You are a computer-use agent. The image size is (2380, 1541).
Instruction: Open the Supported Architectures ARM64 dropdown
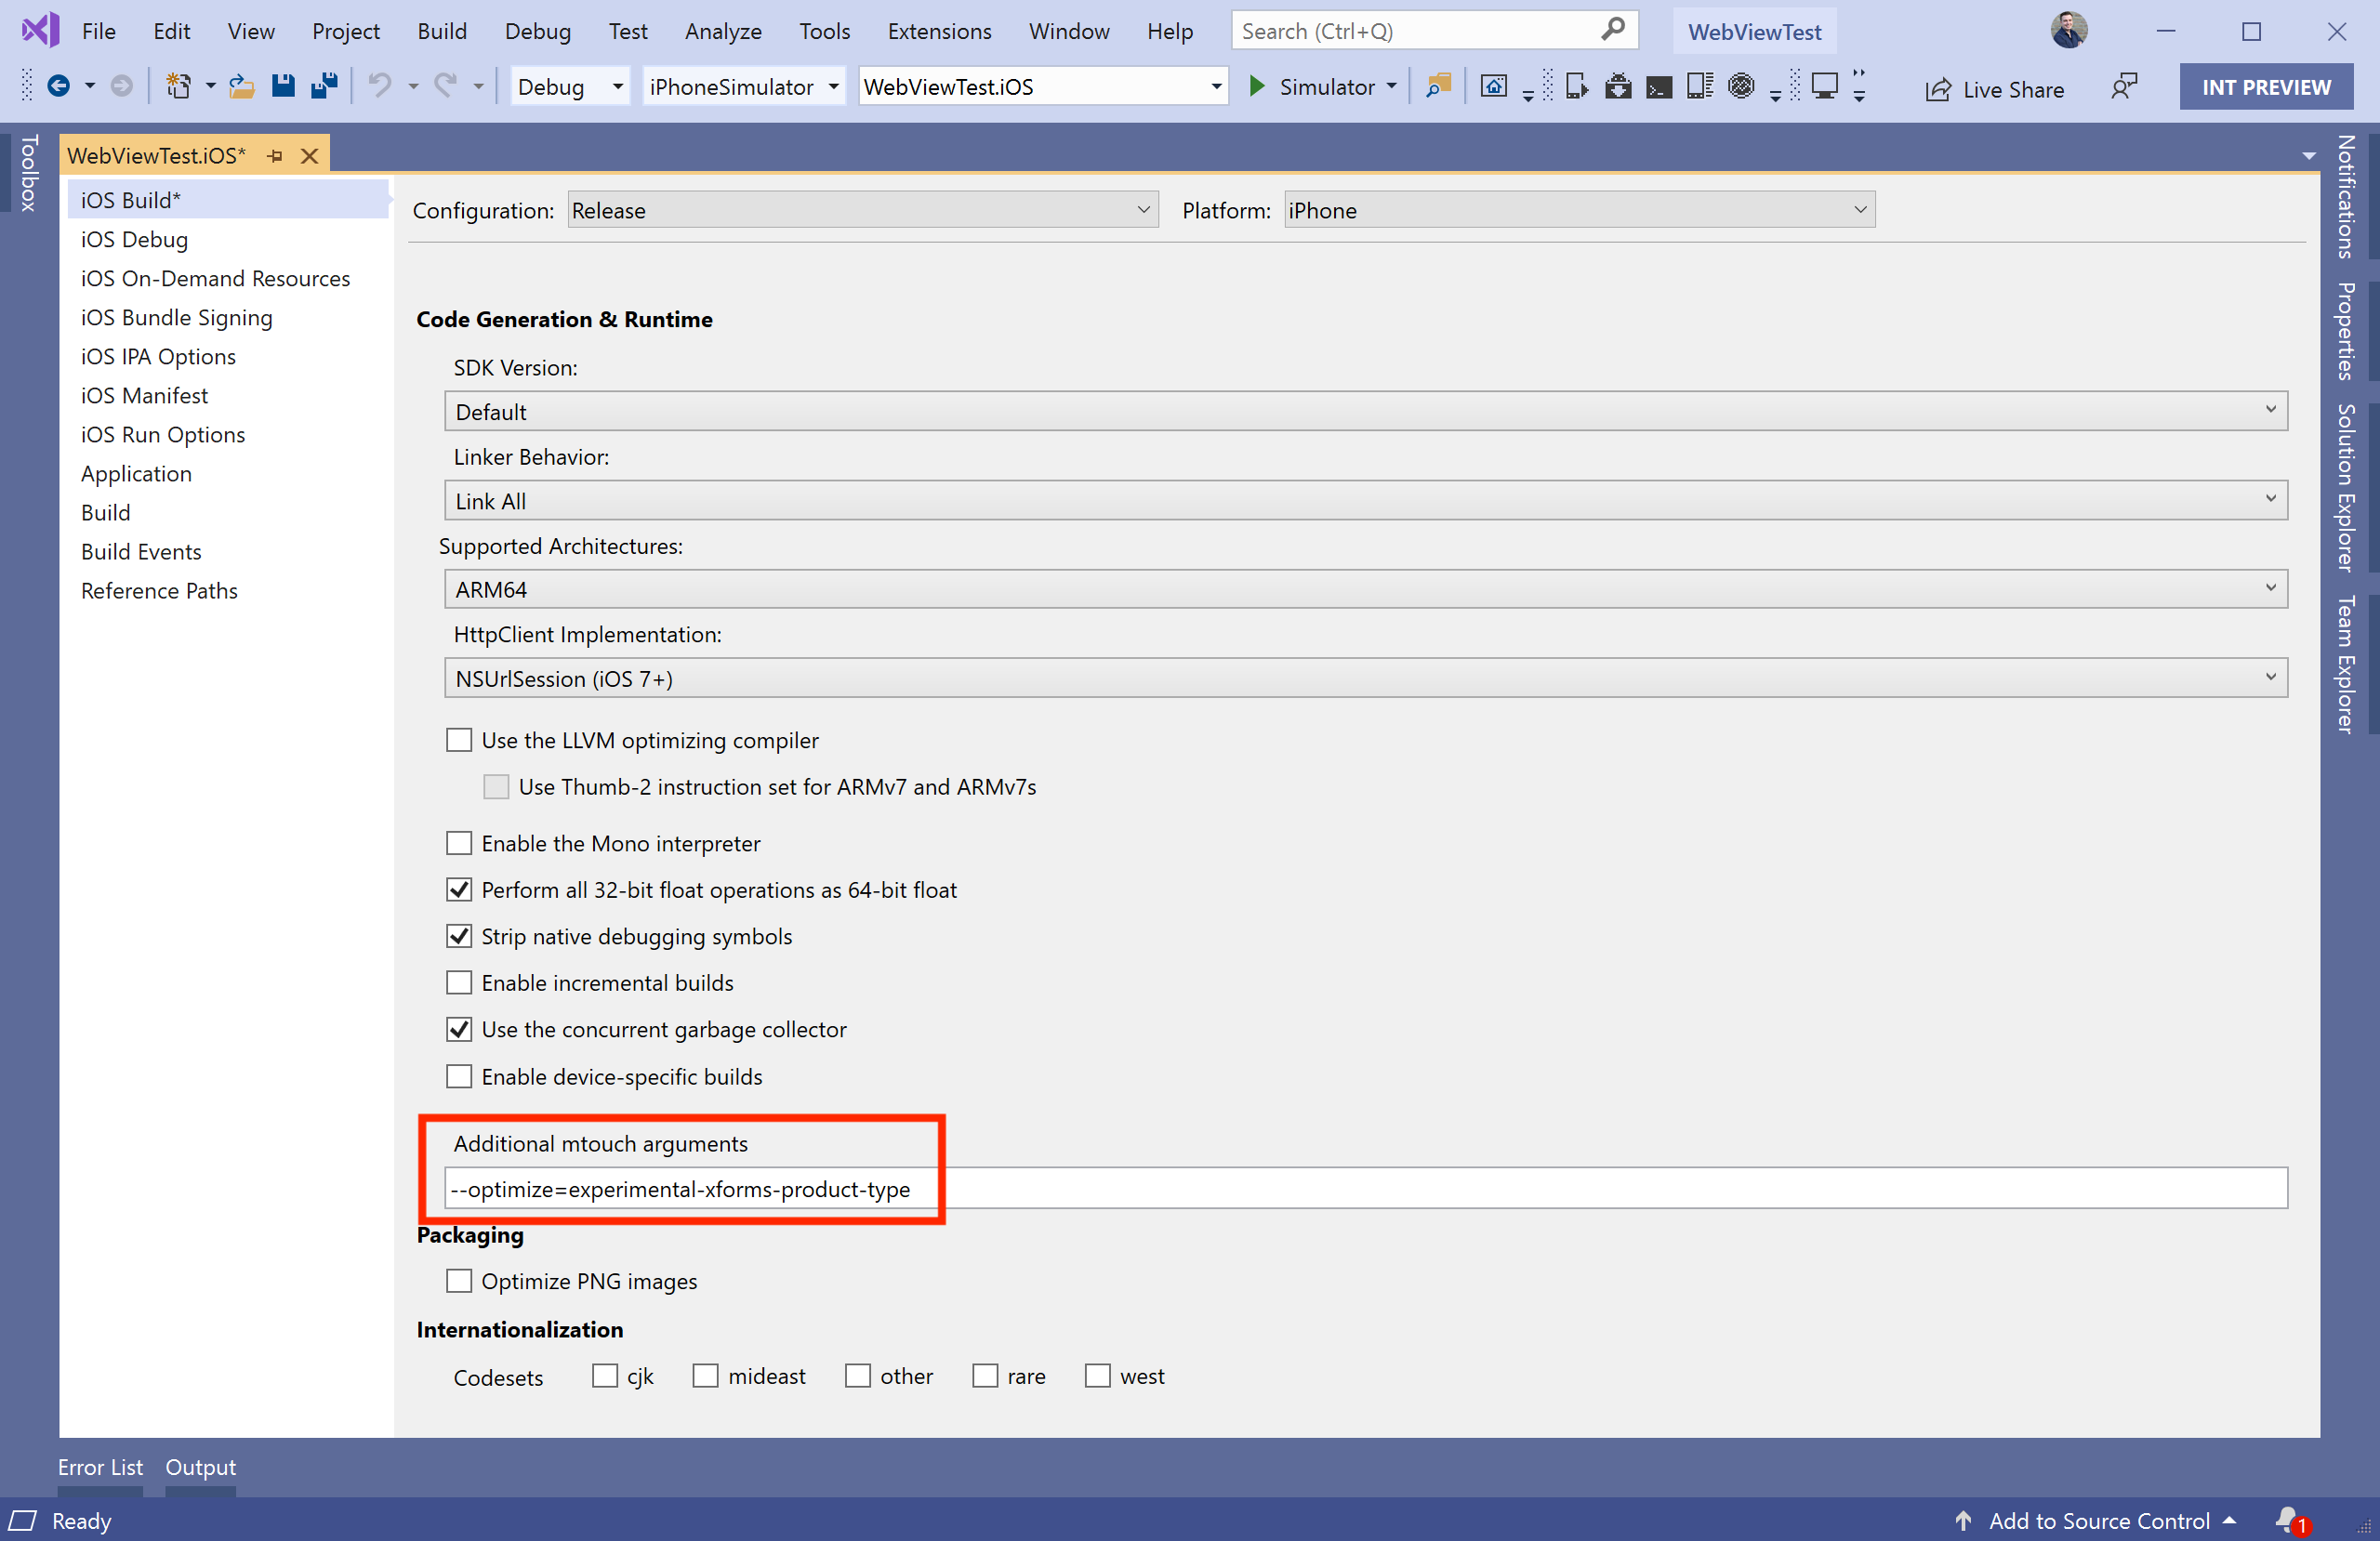1365,589
